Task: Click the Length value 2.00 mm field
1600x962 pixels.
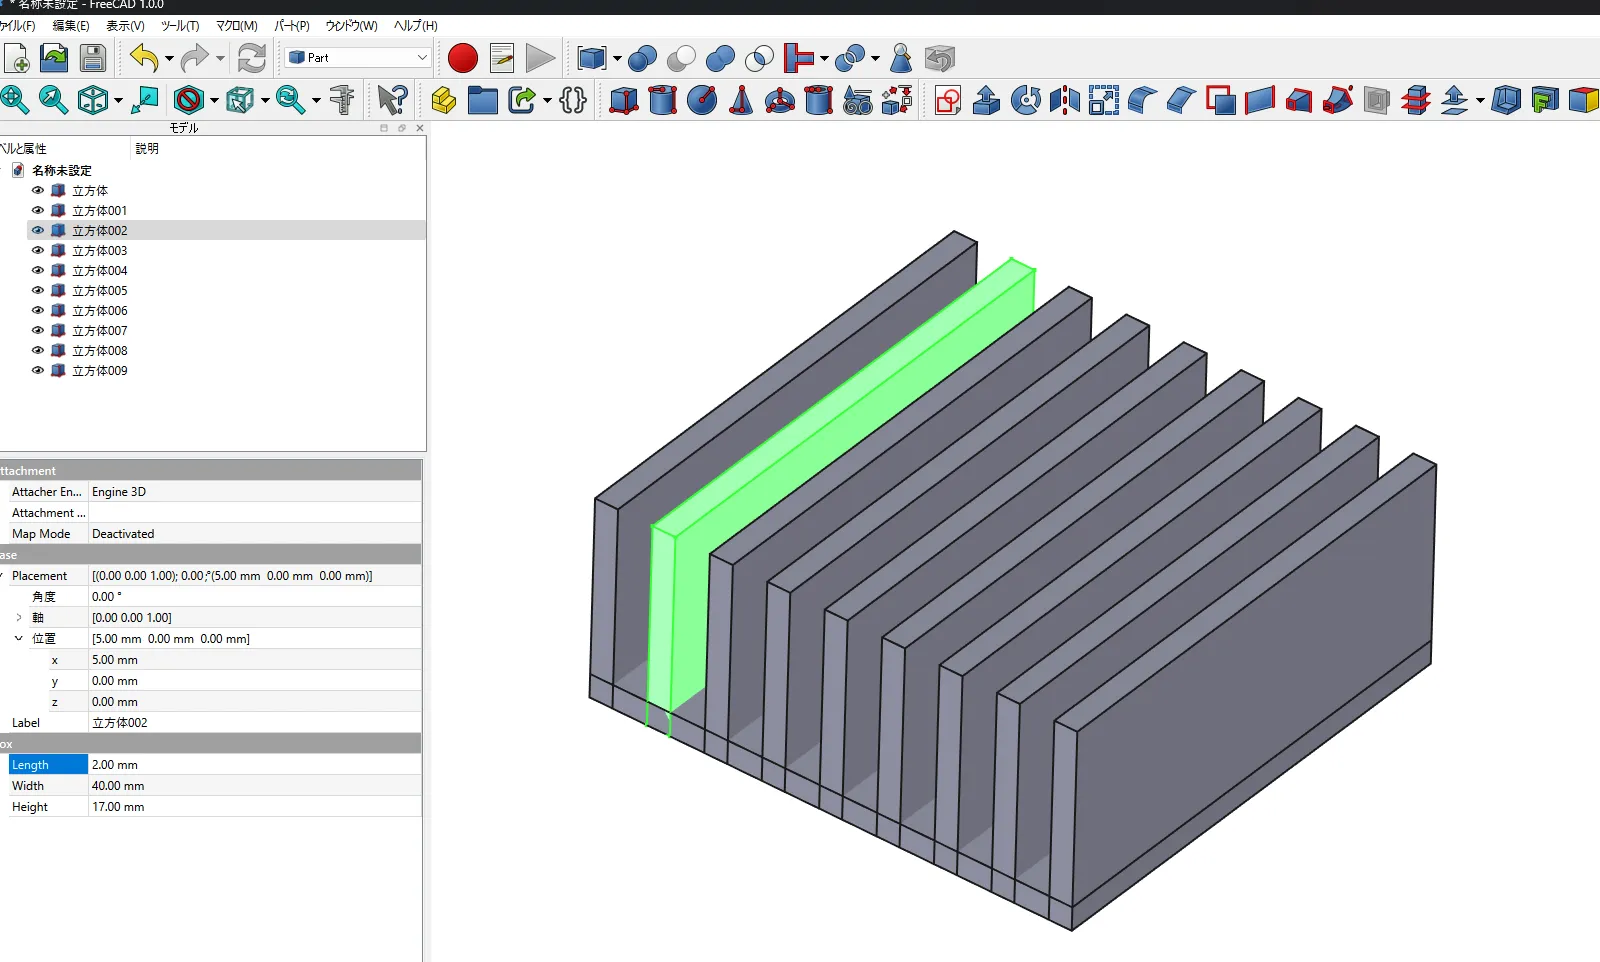Action: point(254,764)
